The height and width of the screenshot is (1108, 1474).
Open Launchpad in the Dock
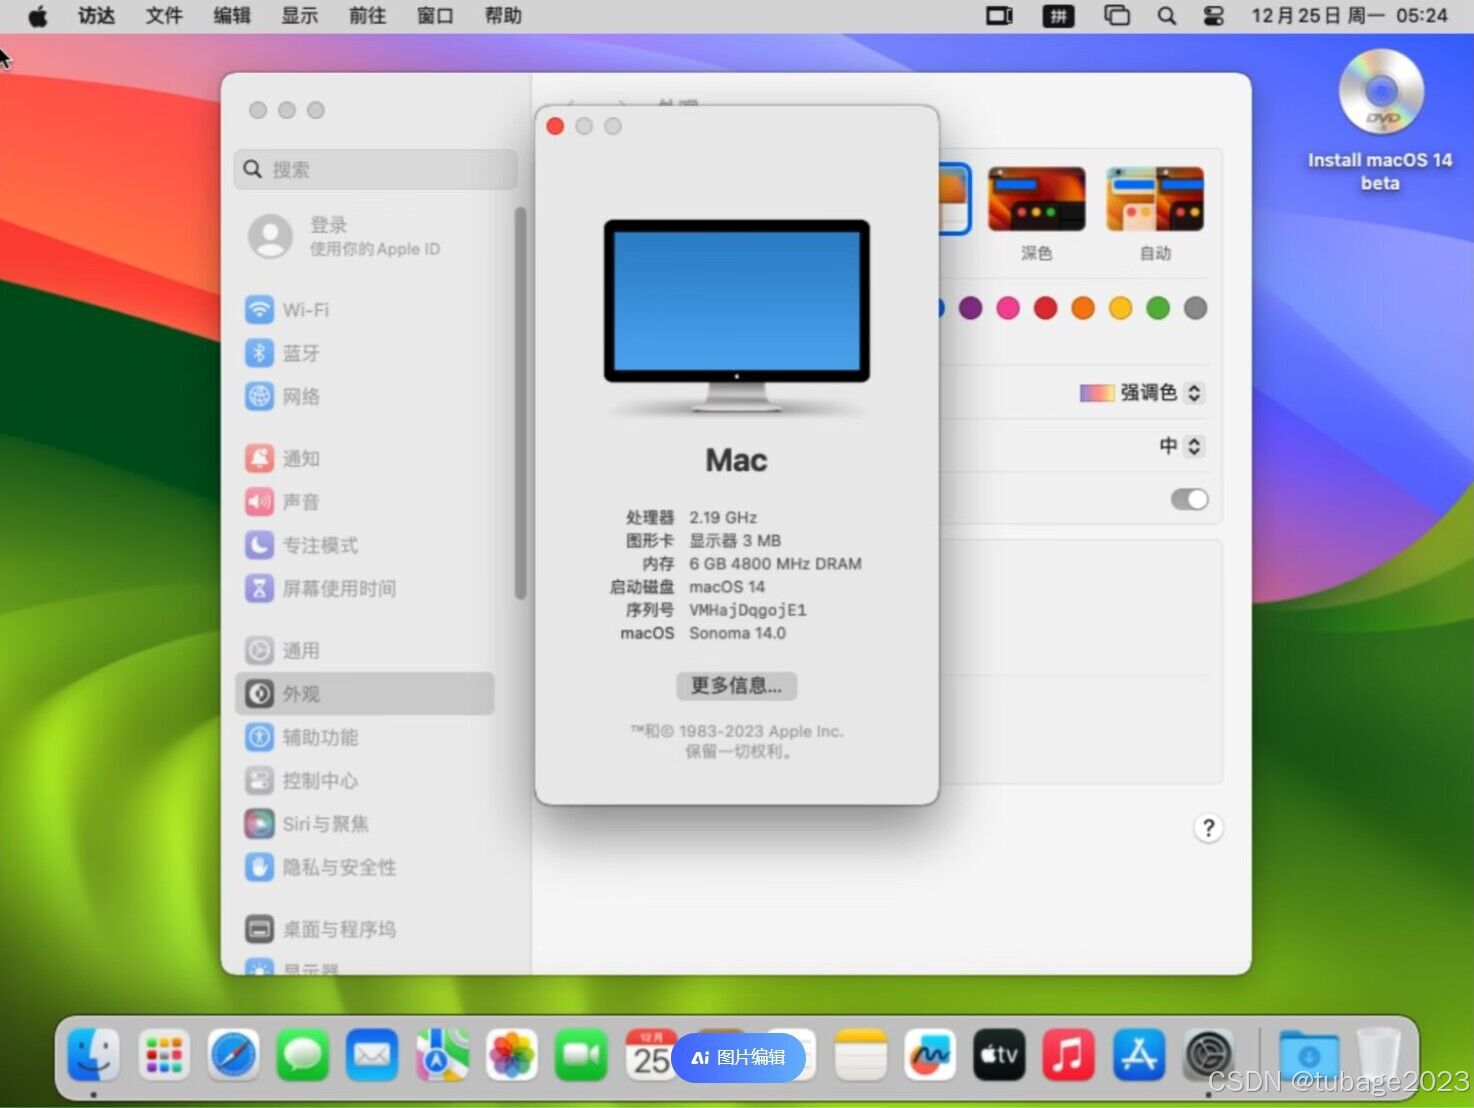pyautogui.click(x=164, y=1055)
